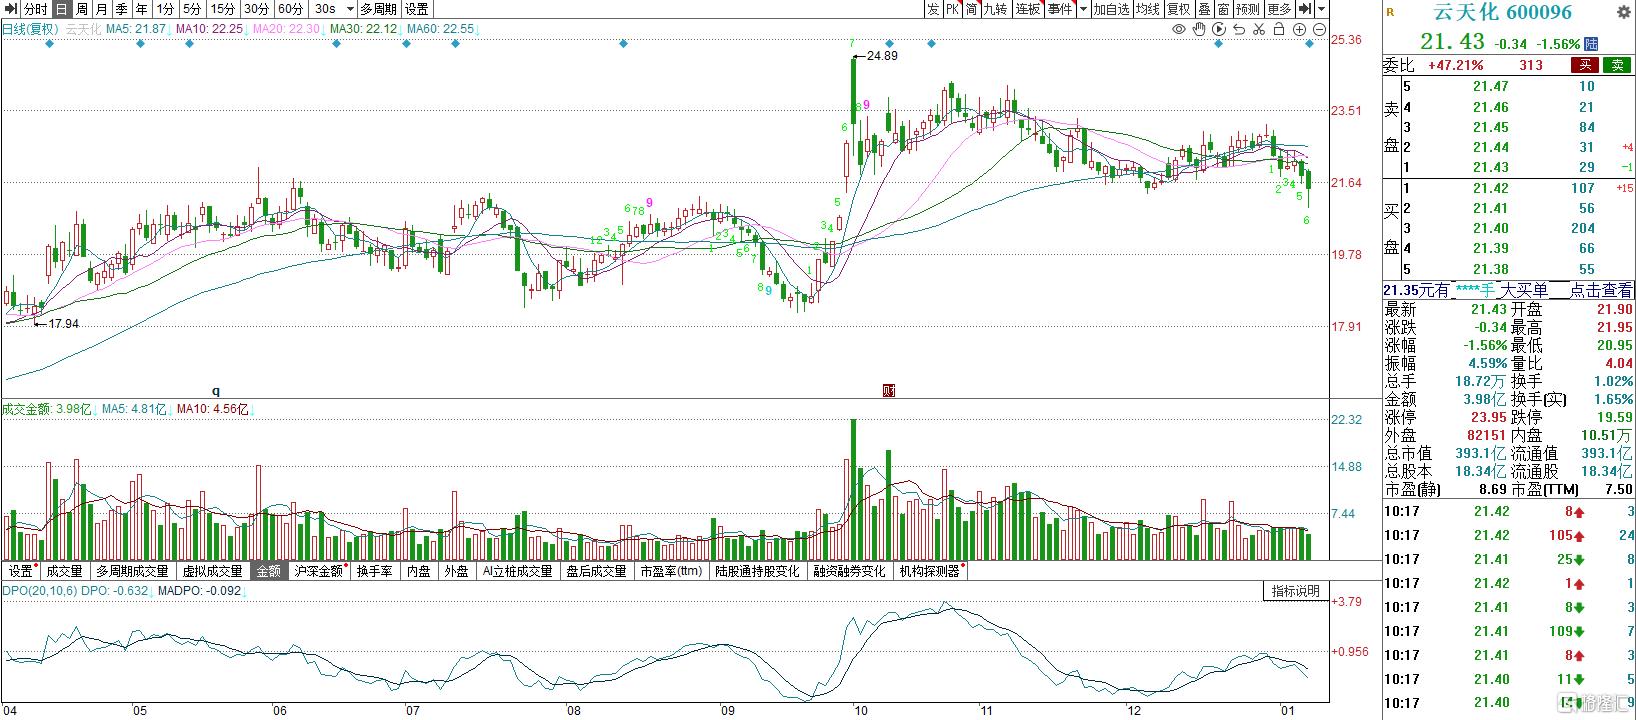This screenshot has width=1636, height=720.
Task: Toggle 简 simplified mode
Action: pyautogui.click(x=972, y=9)
